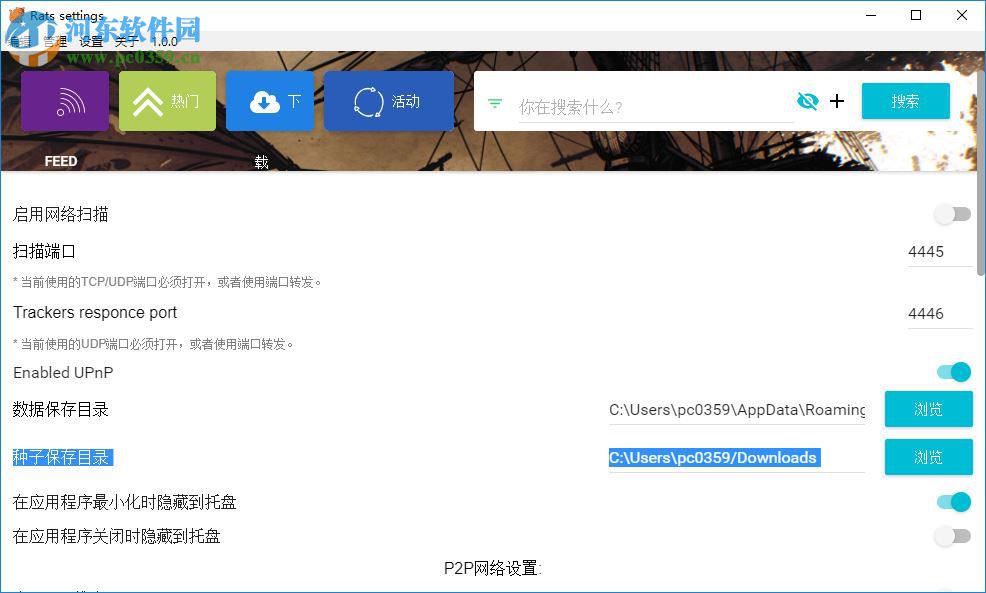This screenshot has width=986, height=593.
Task: Browse for the data save directory
Action: point(928,409)
